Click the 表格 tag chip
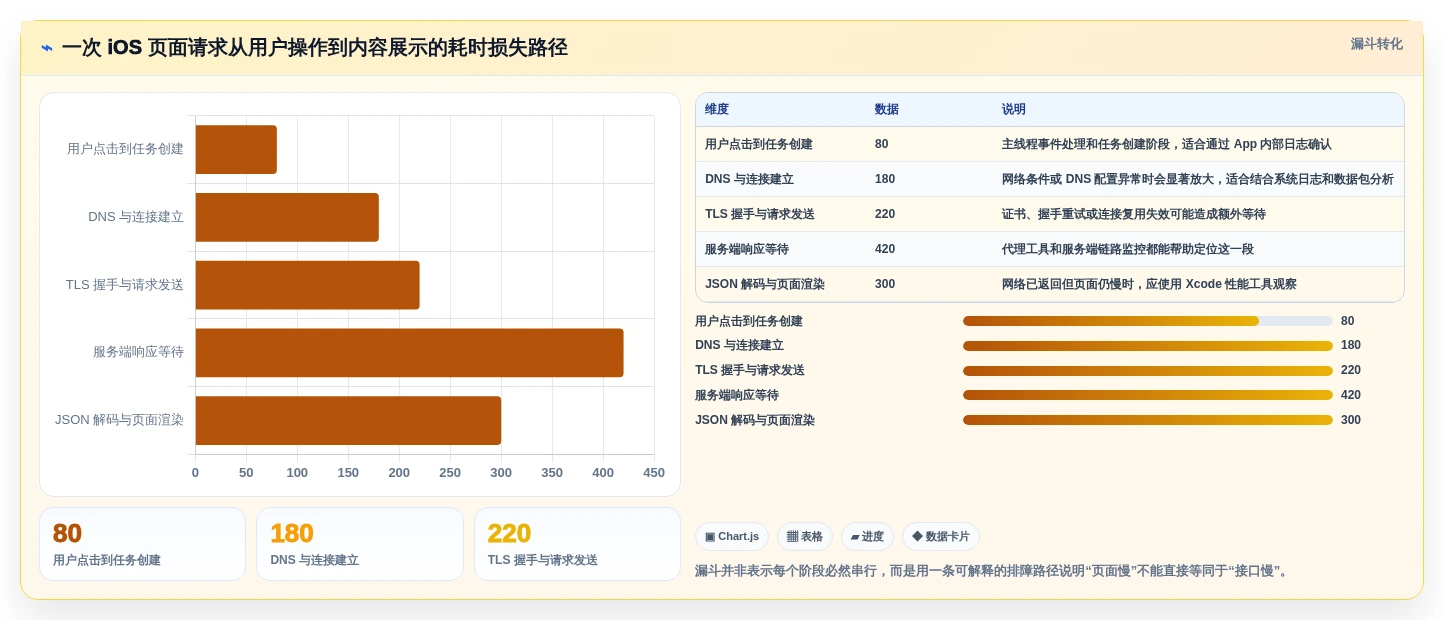Viewport: 1444px width, 620px height. pyautogui.click(x=805, y=536)
